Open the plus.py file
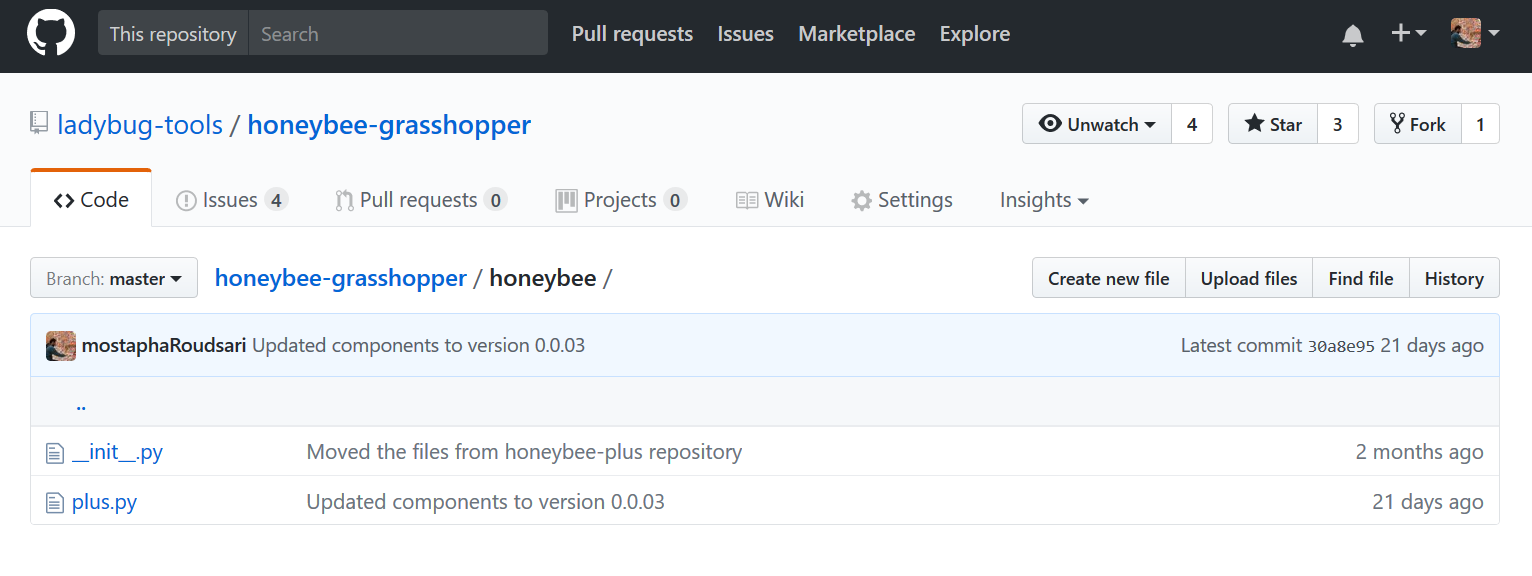This screenshot has width=1532, height=576. (x=104, y=501)
